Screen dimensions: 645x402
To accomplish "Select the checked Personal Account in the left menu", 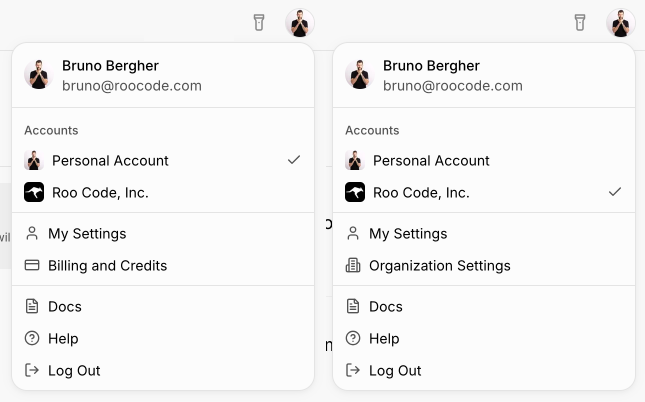I will (x=110, y=160).
